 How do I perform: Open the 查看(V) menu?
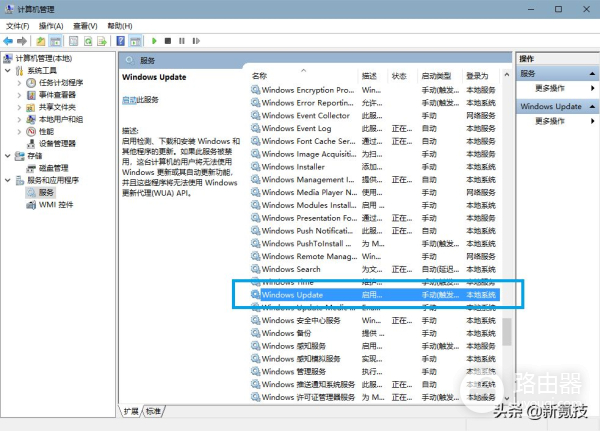tap(85, 26)
